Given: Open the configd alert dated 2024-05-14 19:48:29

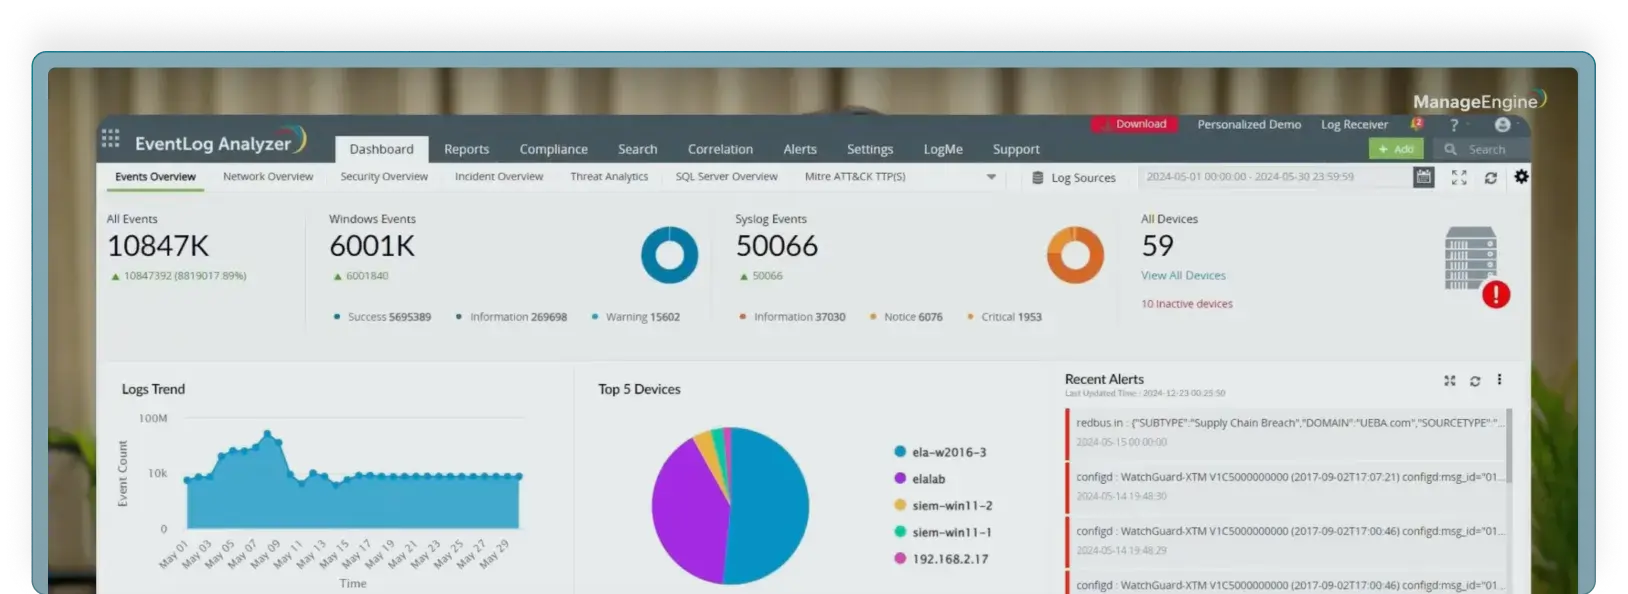Looking at the screenshot, I should pyautogui.click(x=1286, y=540).
